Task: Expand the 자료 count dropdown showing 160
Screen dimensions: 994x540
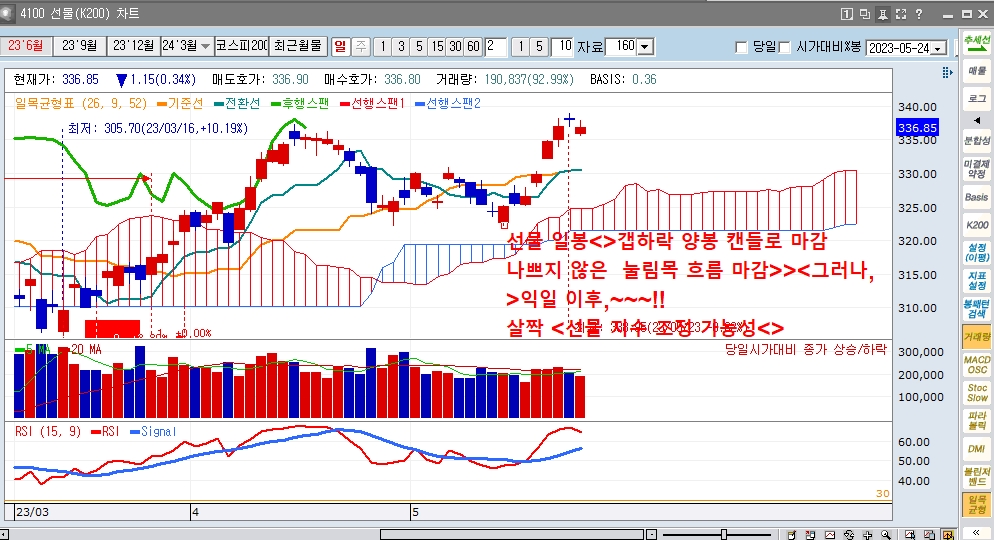Action: (x=645, y=47)
